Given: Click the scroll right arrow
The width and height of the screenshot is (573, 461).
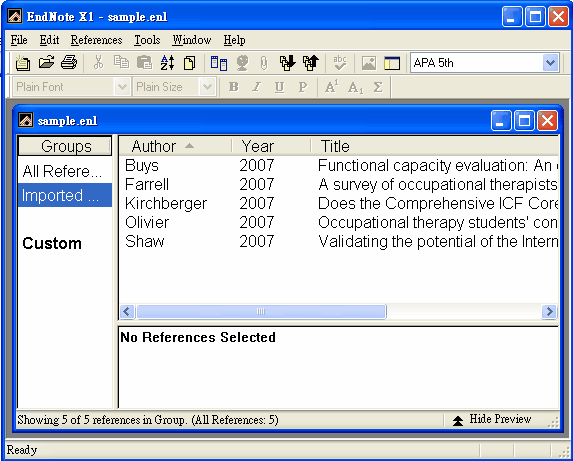Looking at the screenshot, I should click(x=549, y=312).
